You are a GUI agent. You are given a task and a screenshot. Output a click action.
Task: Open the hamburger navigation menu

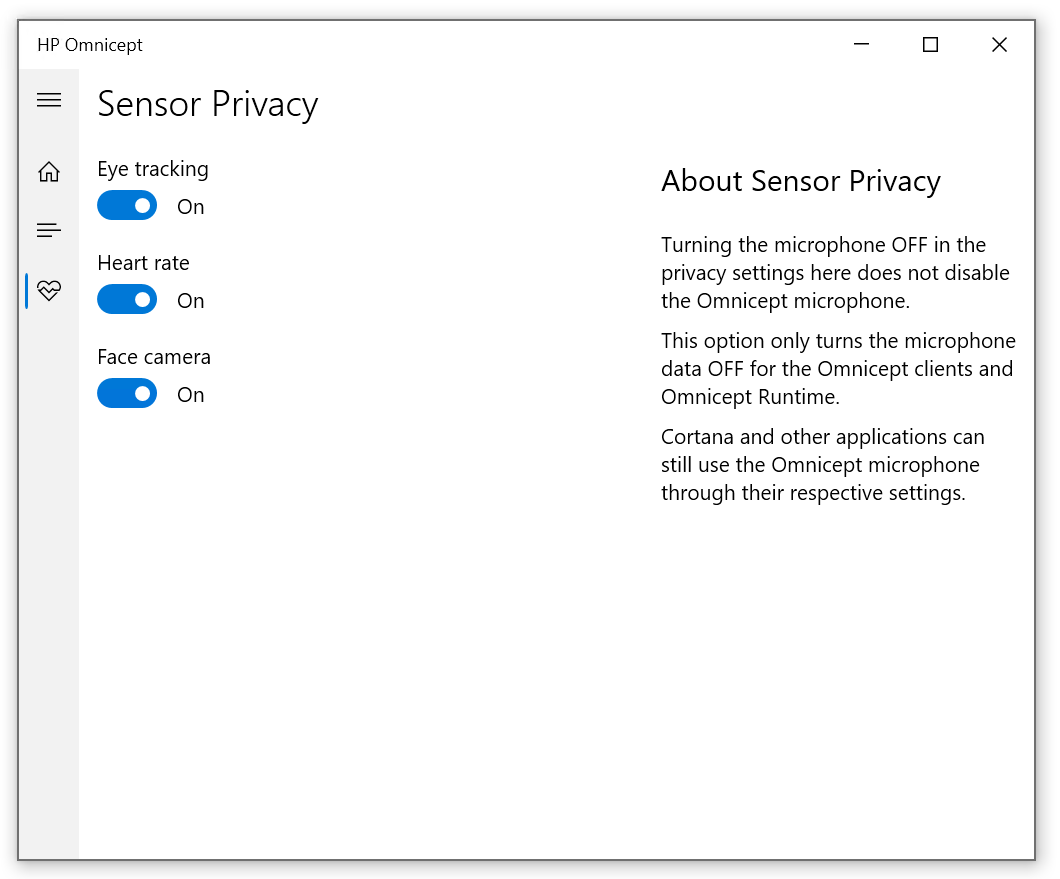[x=49, y=100]
